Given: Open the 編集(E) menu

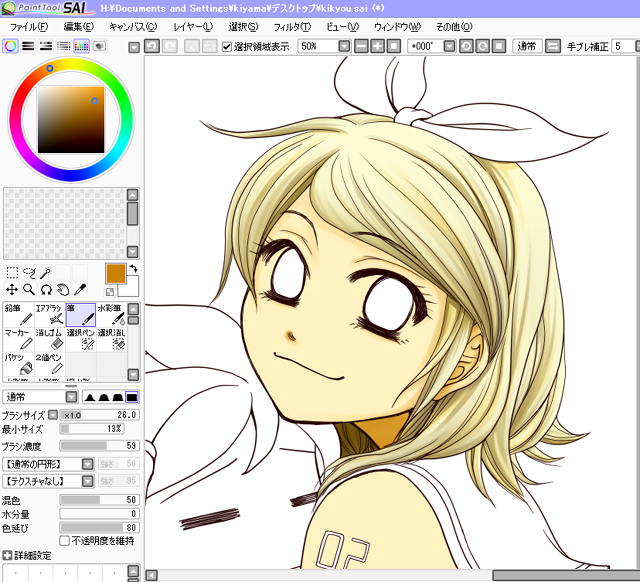Looking at the screenshot, I should tap(79, 27).
